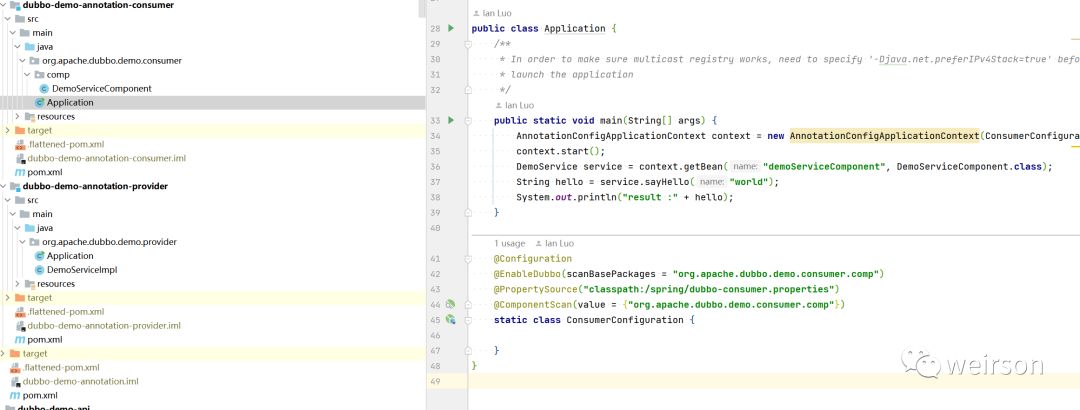
Task: Collapse the comp package folder
Action: click(x=24, y=74)
